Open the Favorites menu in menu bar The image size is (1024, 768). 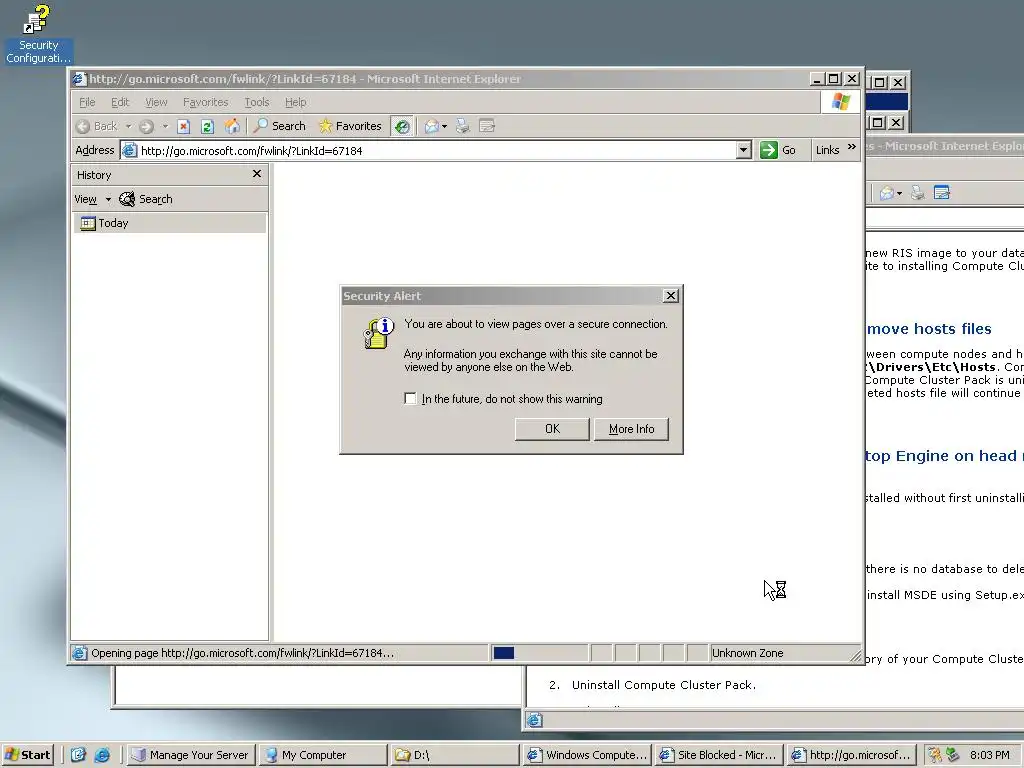click(205, 102)
